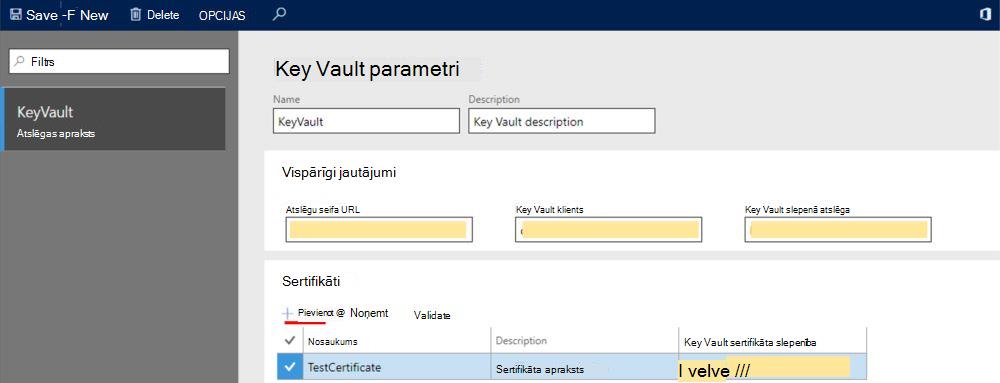Edit the Key Vault description field

point(562,120)
